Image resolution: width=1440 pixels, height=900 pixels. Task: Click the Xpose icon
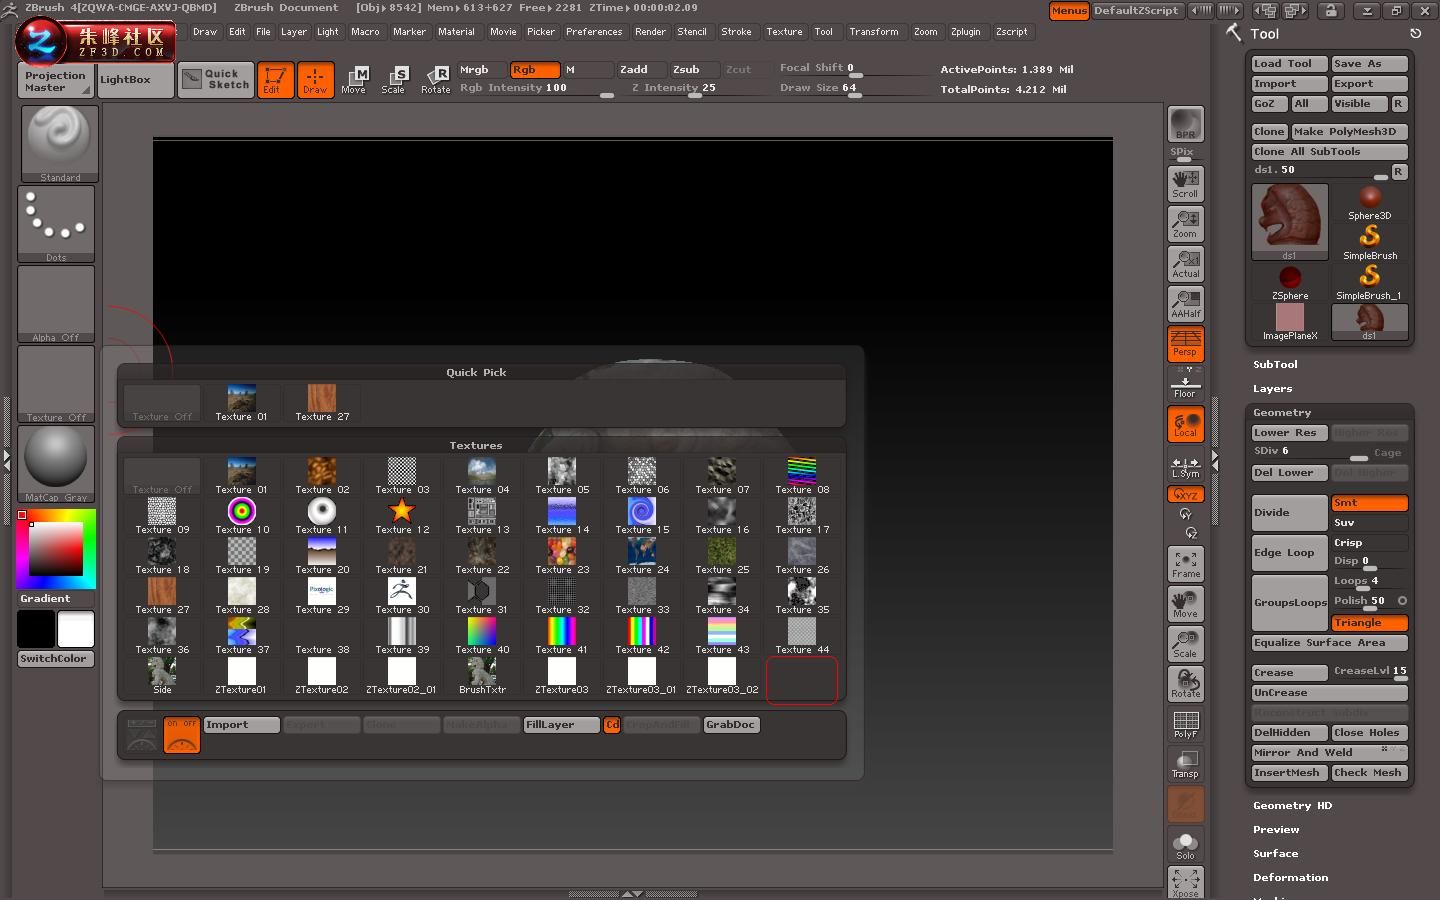pos(1185,883)
